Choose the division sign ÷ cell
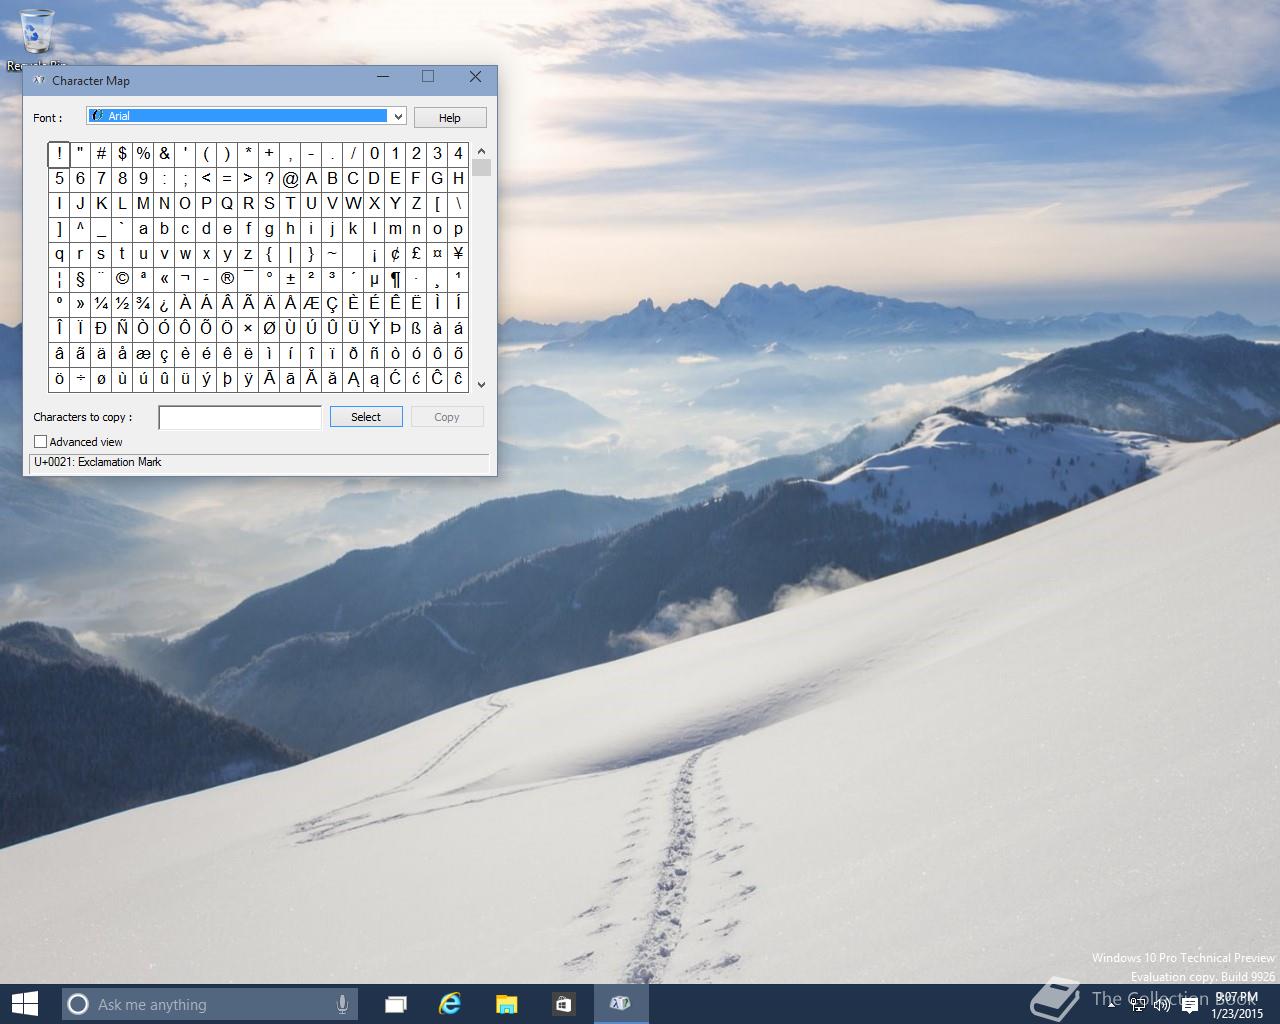The image size is (1280, 1024). pos(80,378)
